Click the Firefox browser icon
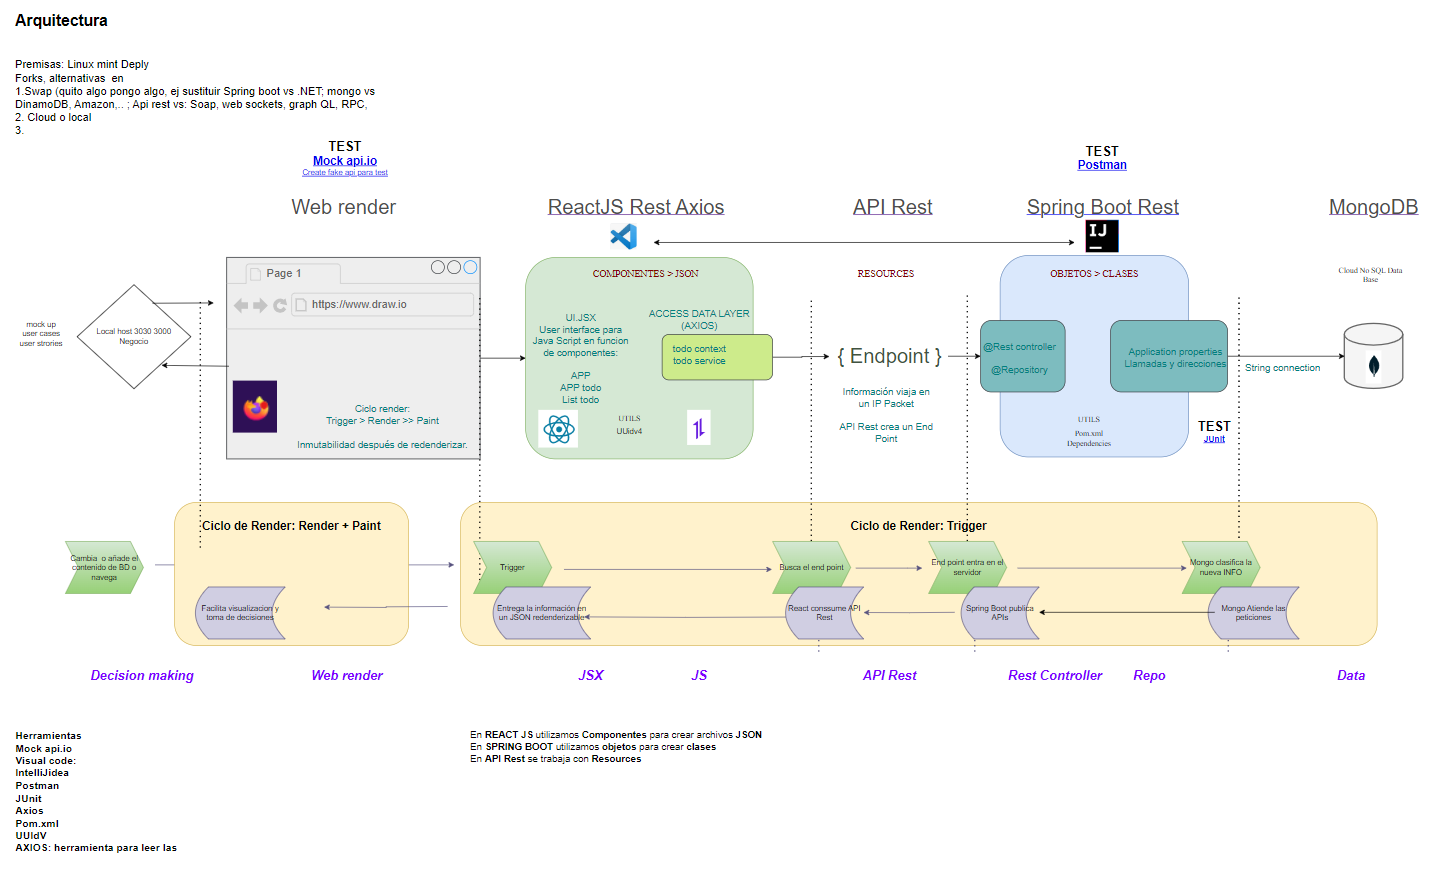Image resolution: width=1431 pixels, height=869 pixels. [255, 407]
